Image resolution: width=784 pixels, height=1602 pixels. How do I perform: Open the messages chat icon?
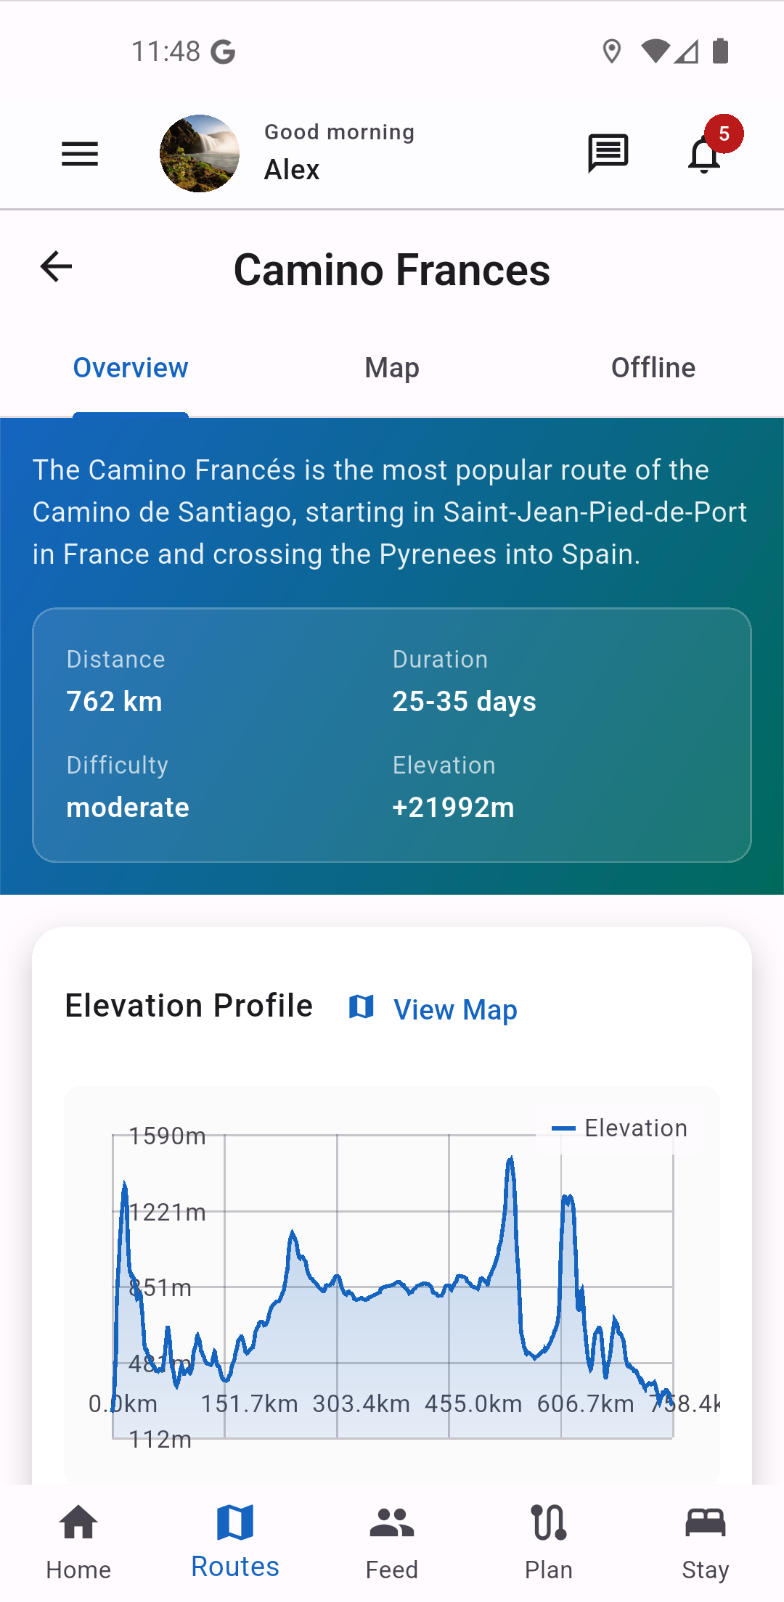click(607, 154)
